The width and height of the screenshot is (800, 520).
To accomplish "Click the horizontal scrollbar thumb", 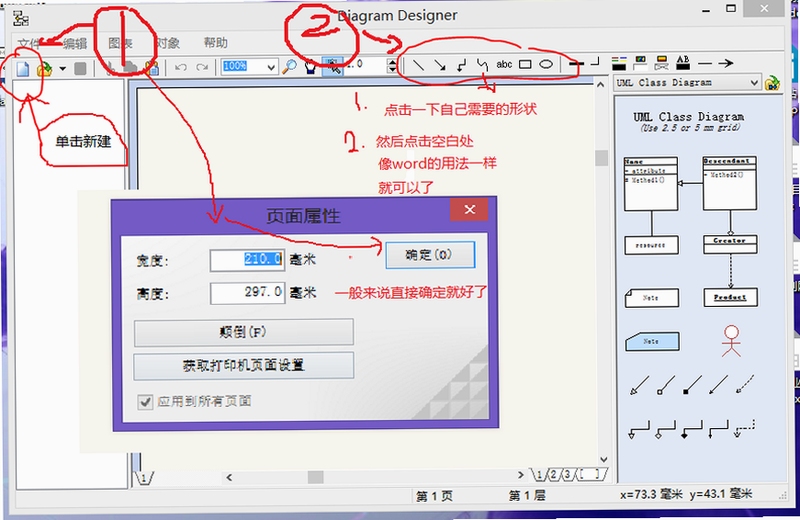I will [315, 477].
